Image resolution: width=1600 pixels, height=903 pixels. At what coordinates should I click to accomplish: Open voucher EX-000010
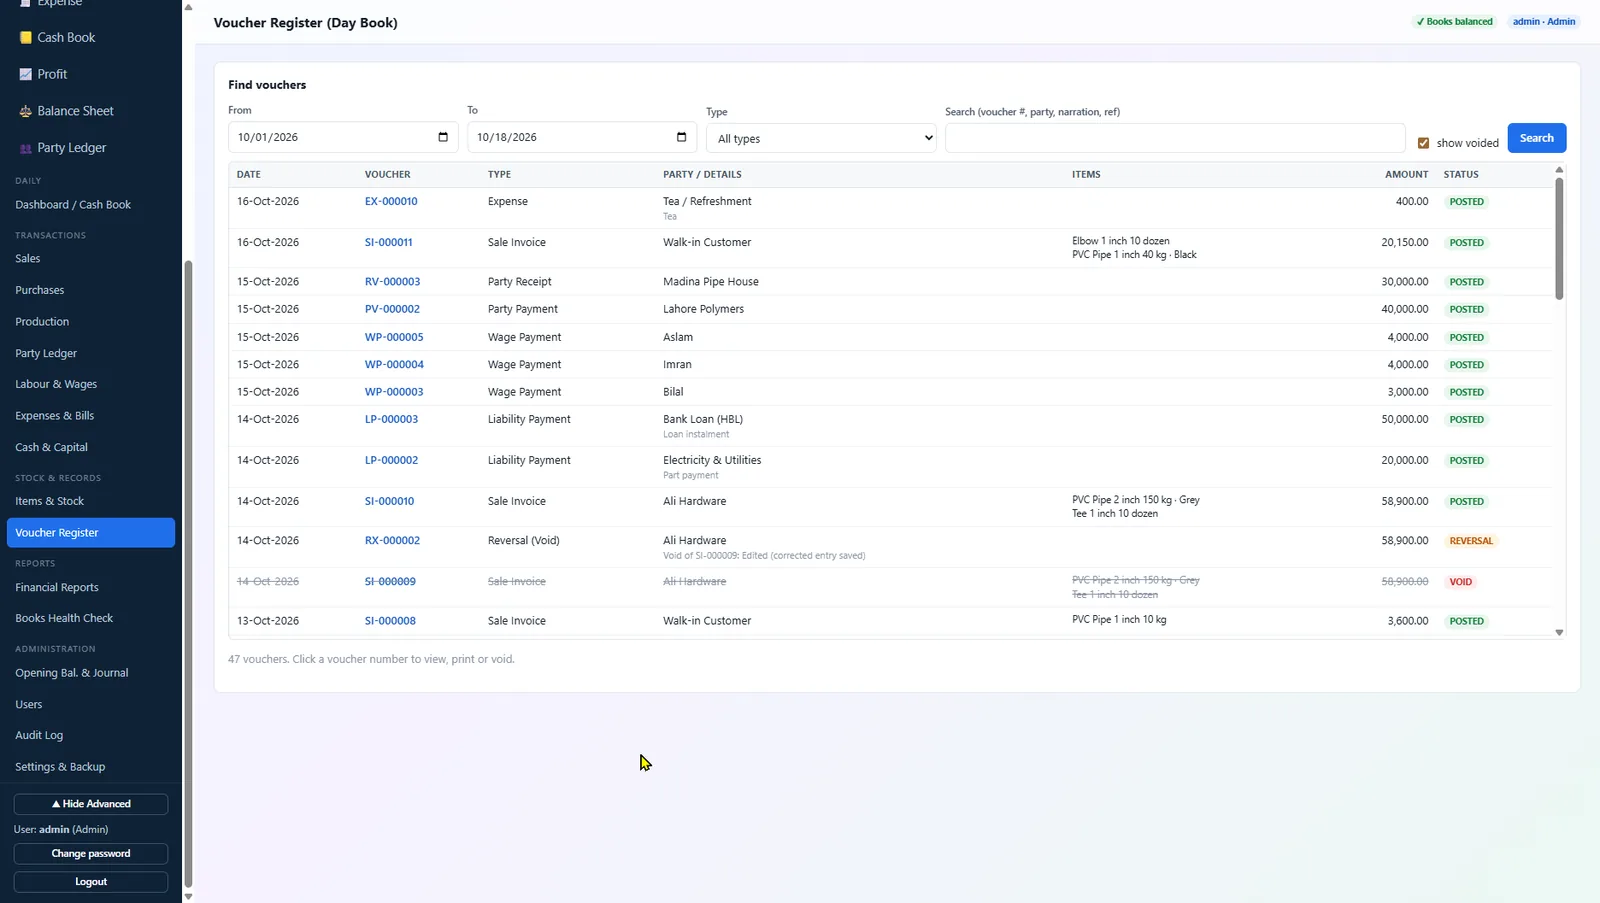pos(391,201)
